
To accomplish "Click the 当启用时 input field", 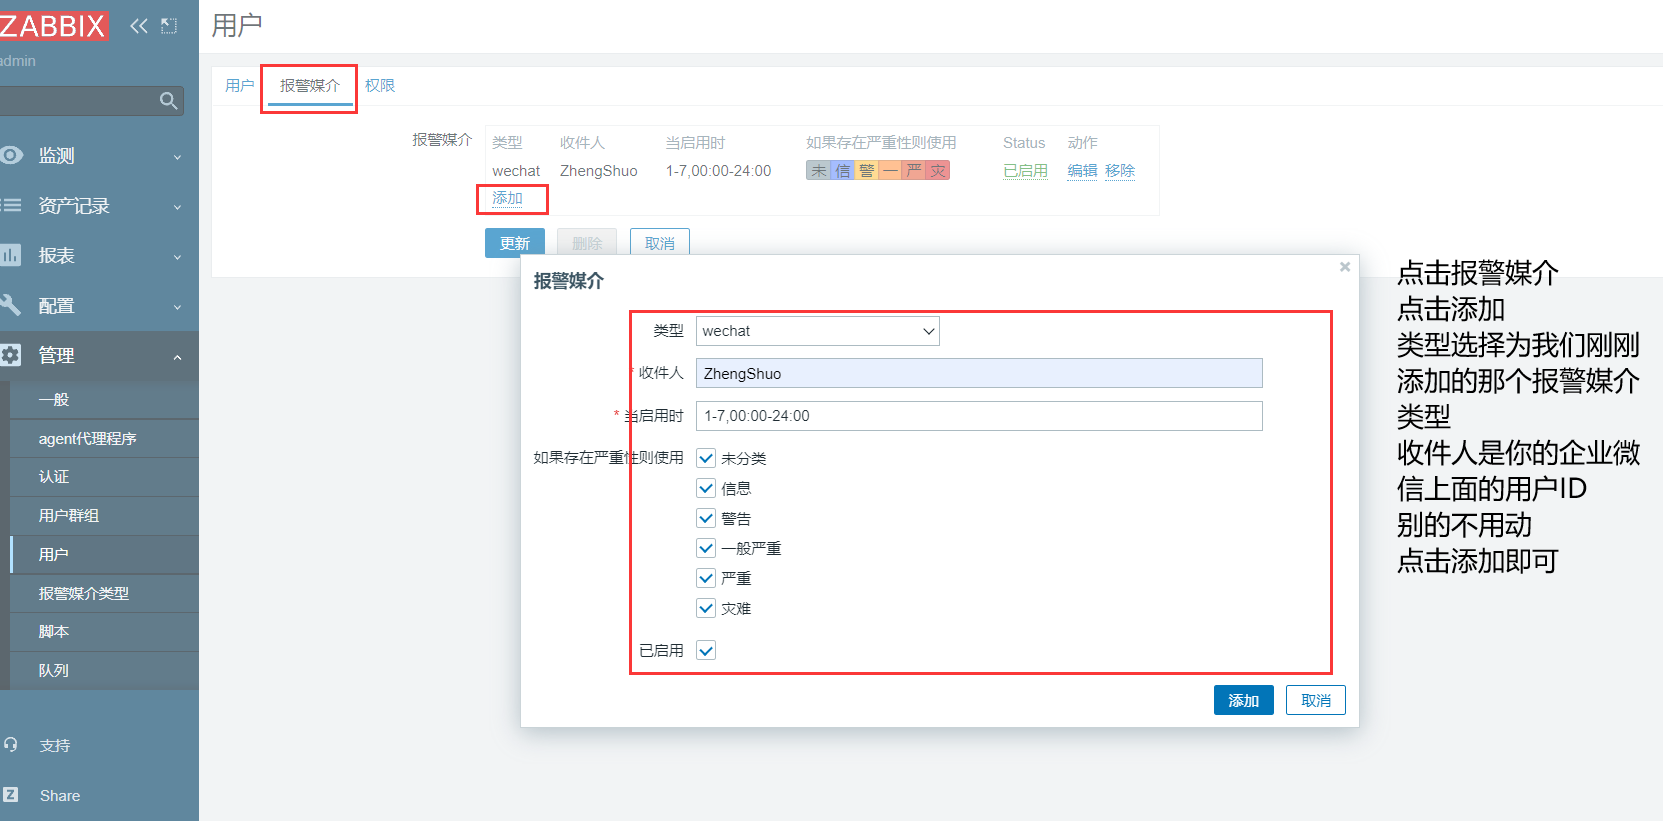I will pyautogui.click(x=979, y=416).
